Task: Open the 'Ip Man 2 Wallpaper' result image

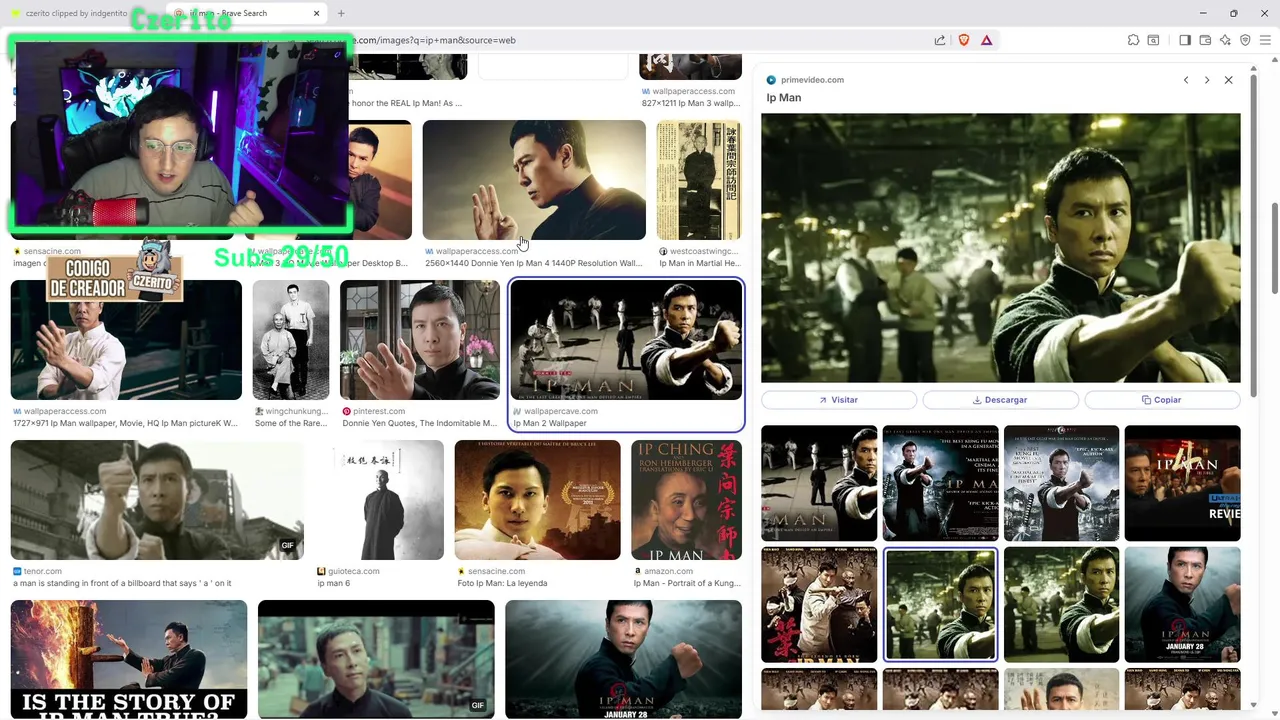Action: (x=626, y=340)
